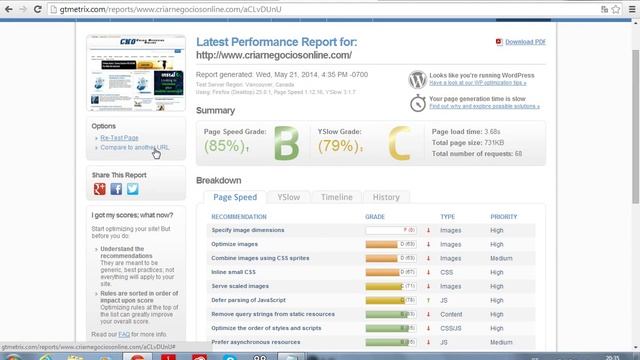Screen dimensions: 640x360
Task: Switch to the YSlow tab
Action: [289, 197]
